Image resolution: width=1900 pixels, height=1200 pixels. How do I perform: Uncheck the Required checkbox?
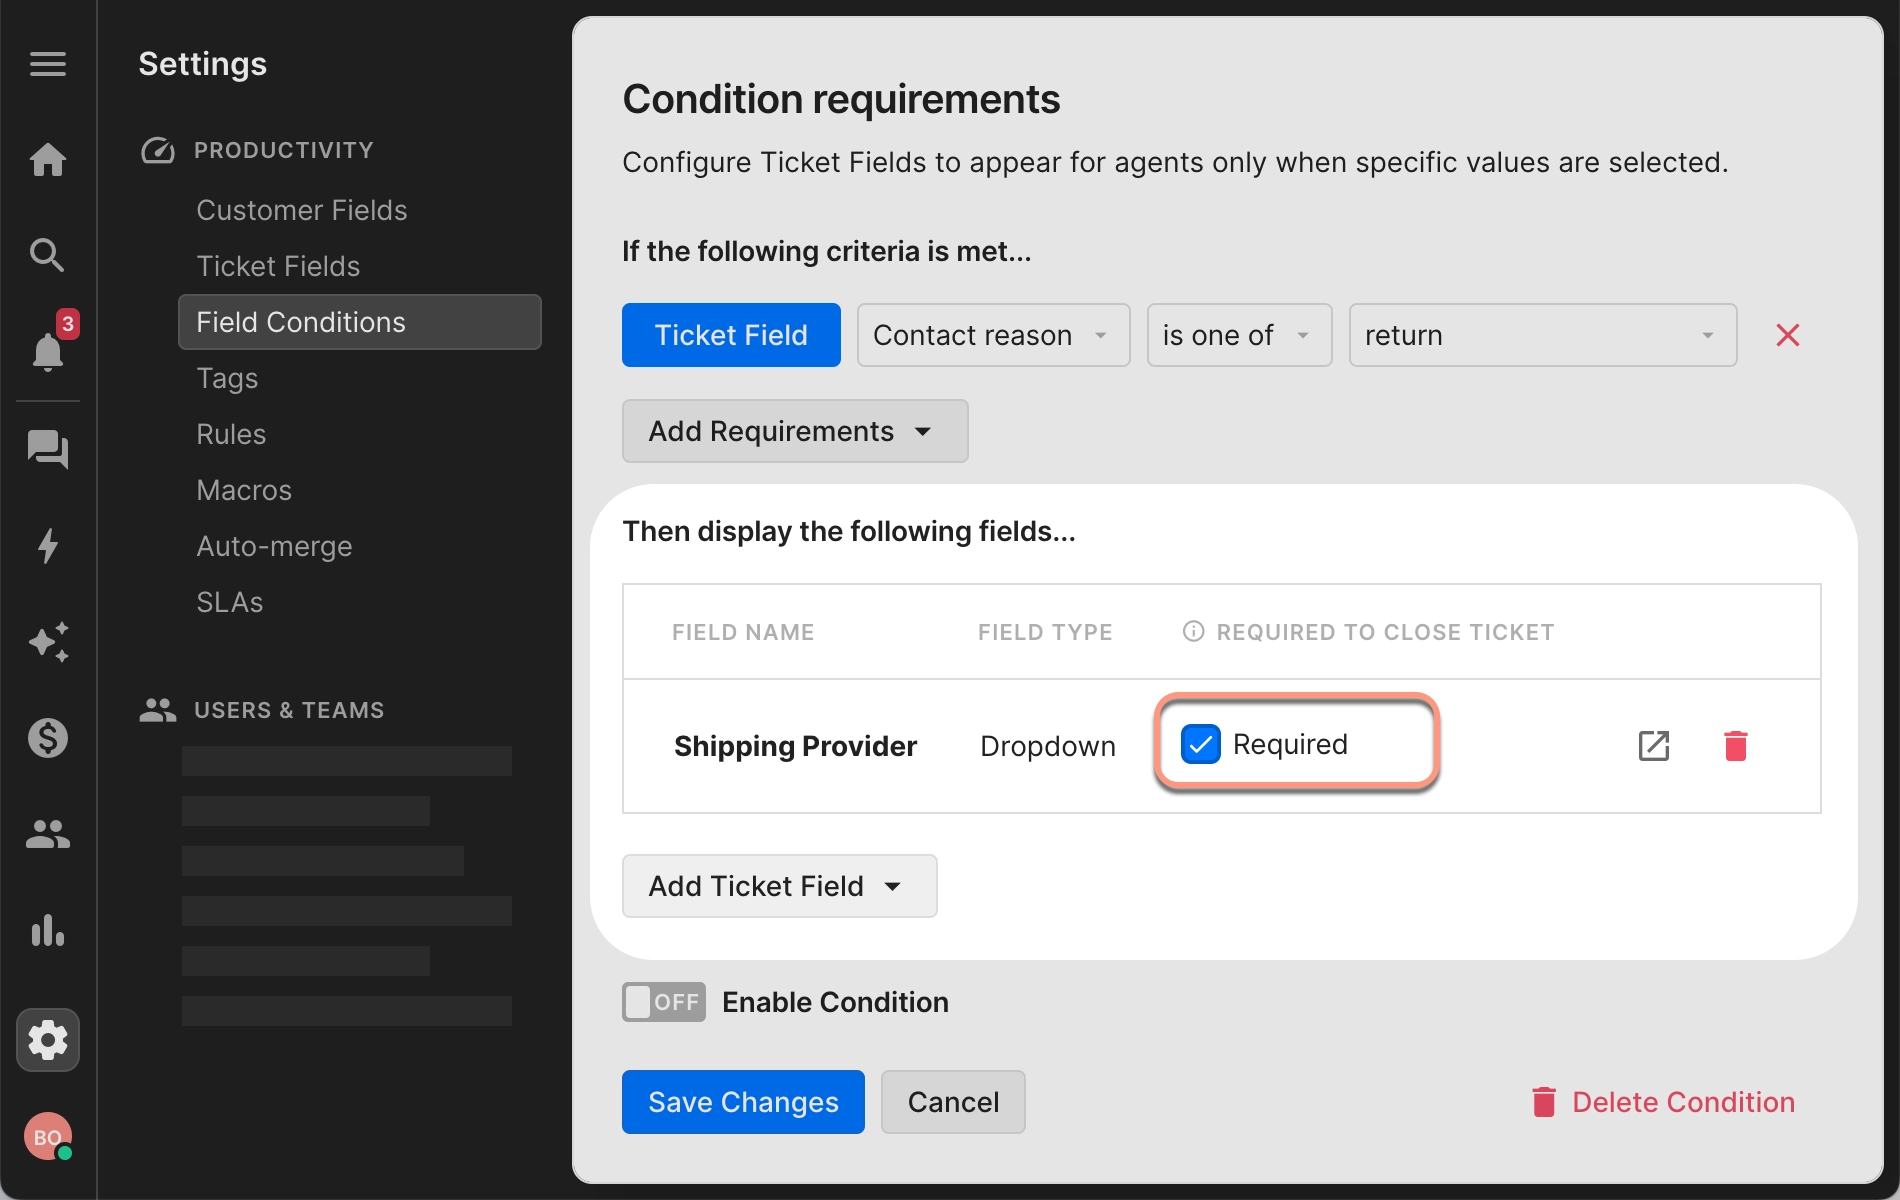pyautogui.click(x=1200, y=744)
